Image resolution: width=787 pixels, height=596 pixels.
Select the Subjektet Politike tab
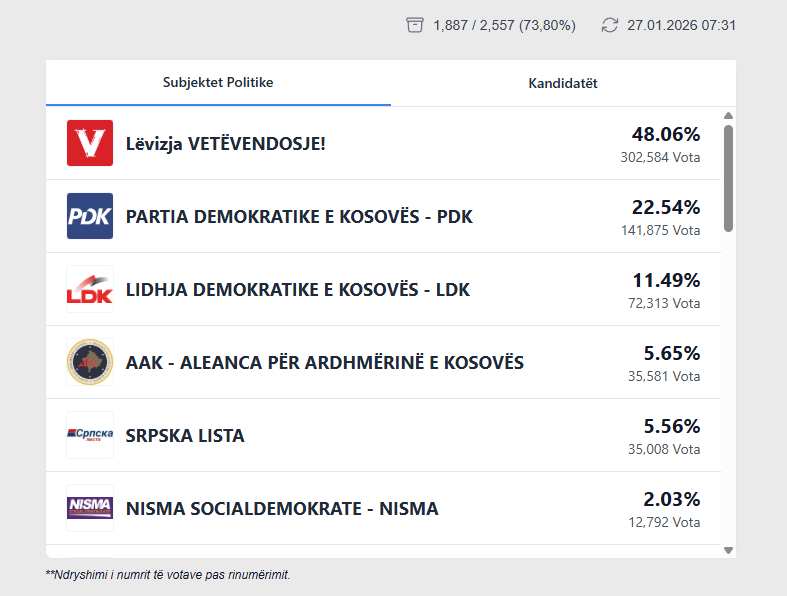(218, 82)
